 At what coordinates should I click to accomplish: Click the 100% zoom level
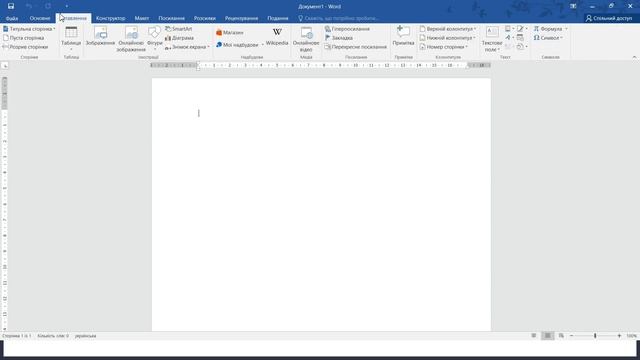(631, 336)
